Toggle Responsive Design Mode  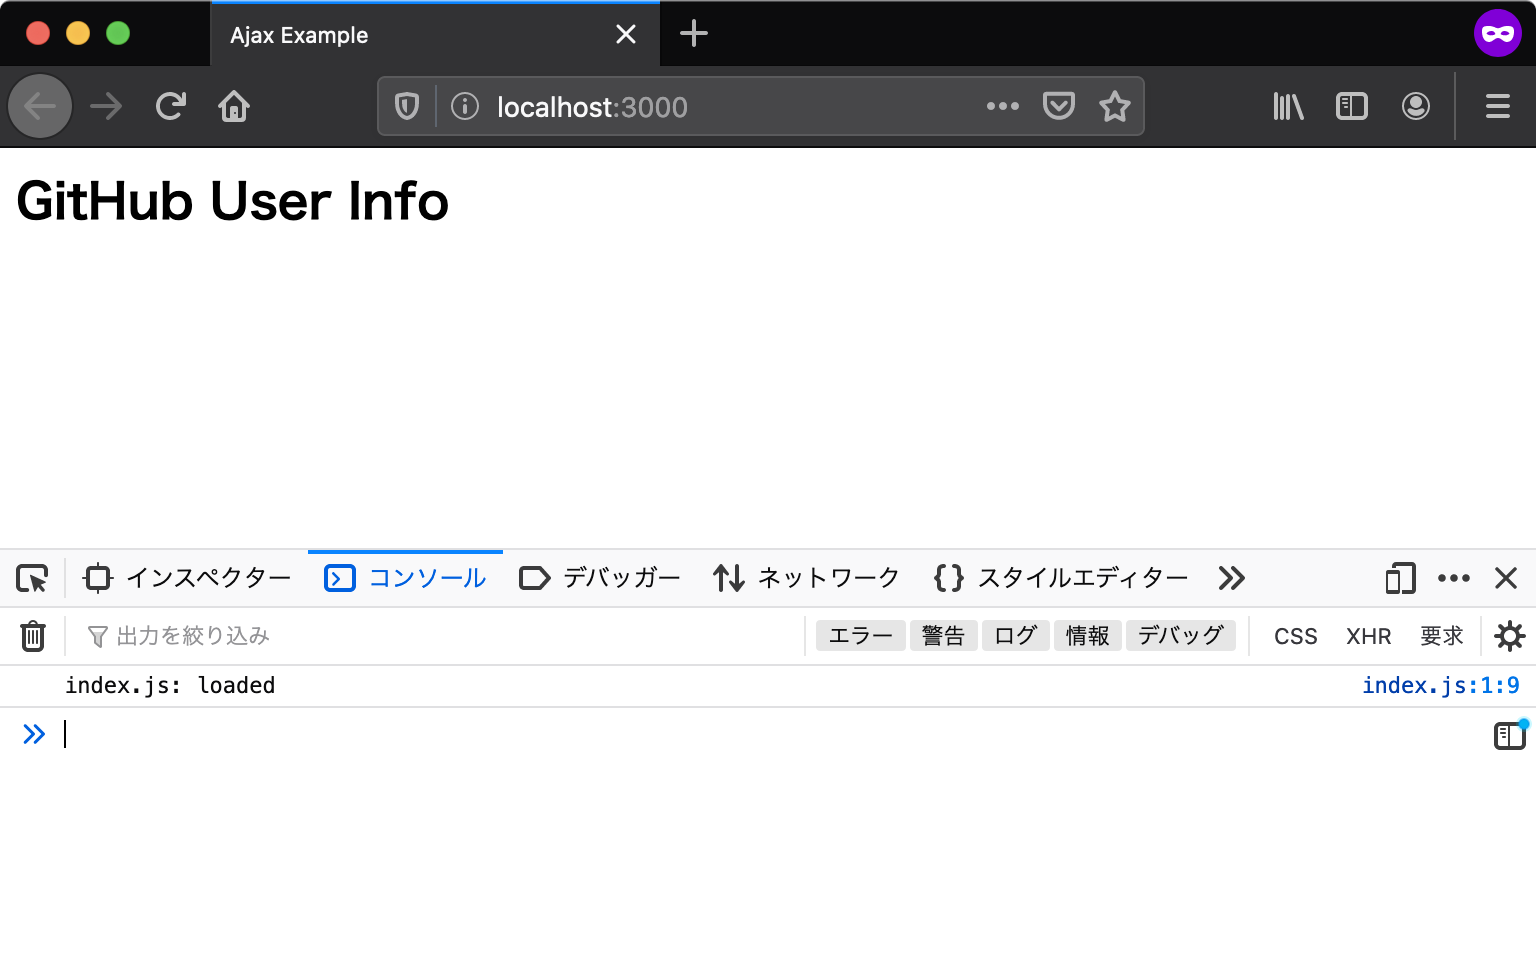(x=1399, y=578)
